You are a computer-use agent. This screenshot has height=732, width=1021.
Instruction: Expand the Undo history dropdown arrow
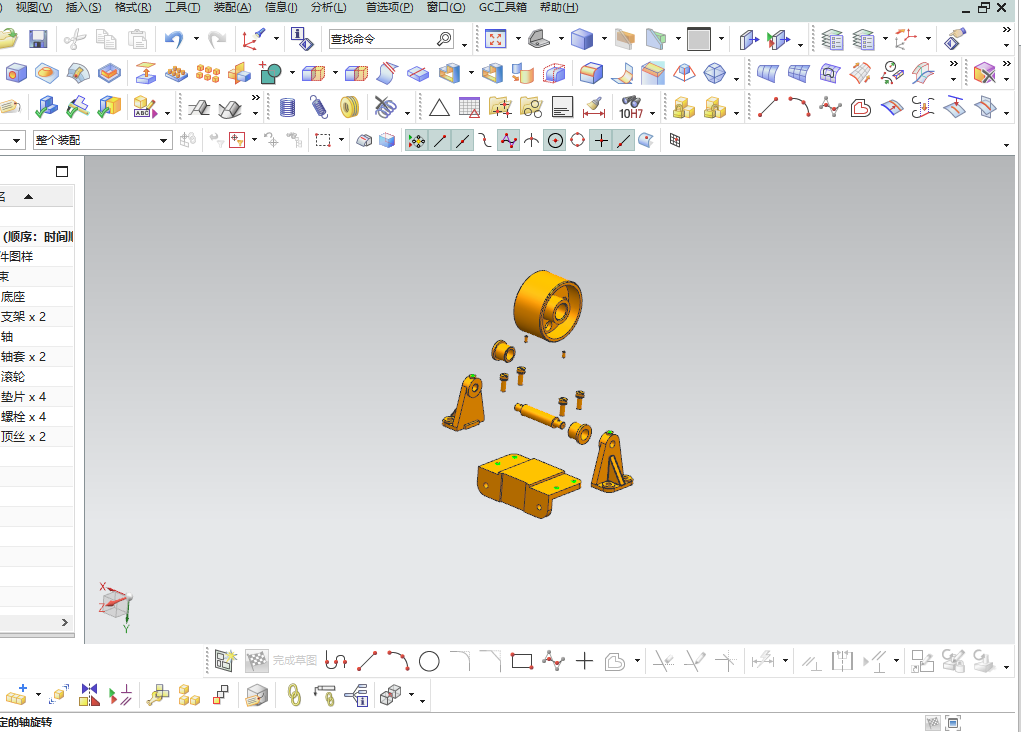pyautogui.click(x=196, y=39)
